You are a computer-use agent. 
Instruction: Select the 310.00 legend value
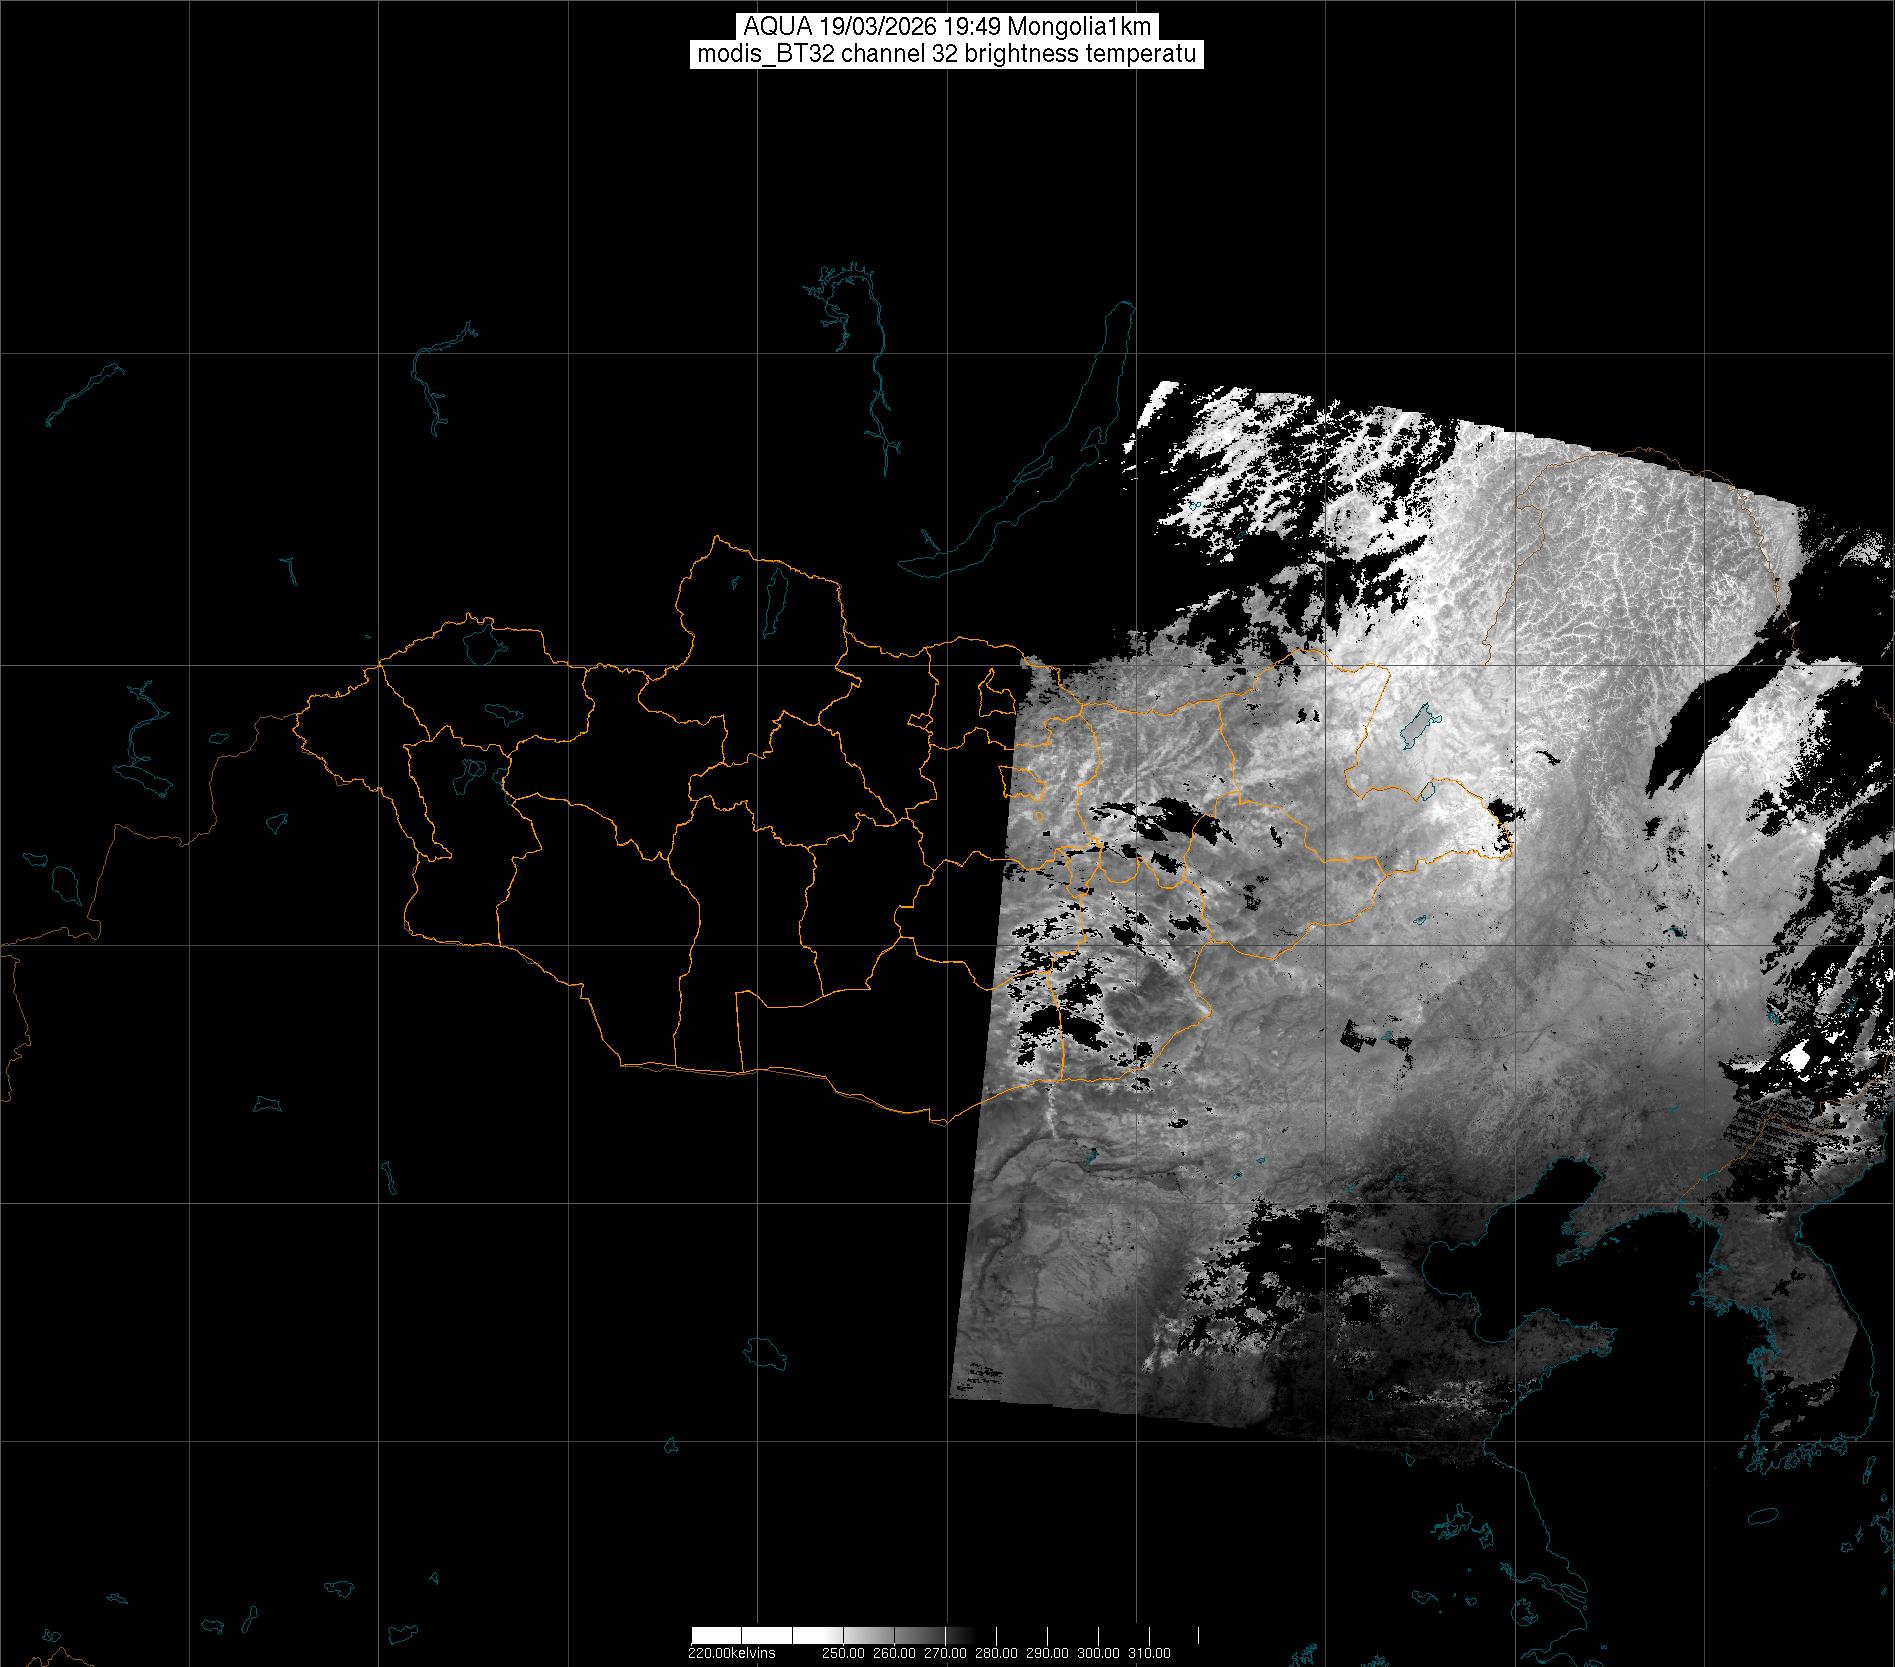[x=1150, y=1653]
